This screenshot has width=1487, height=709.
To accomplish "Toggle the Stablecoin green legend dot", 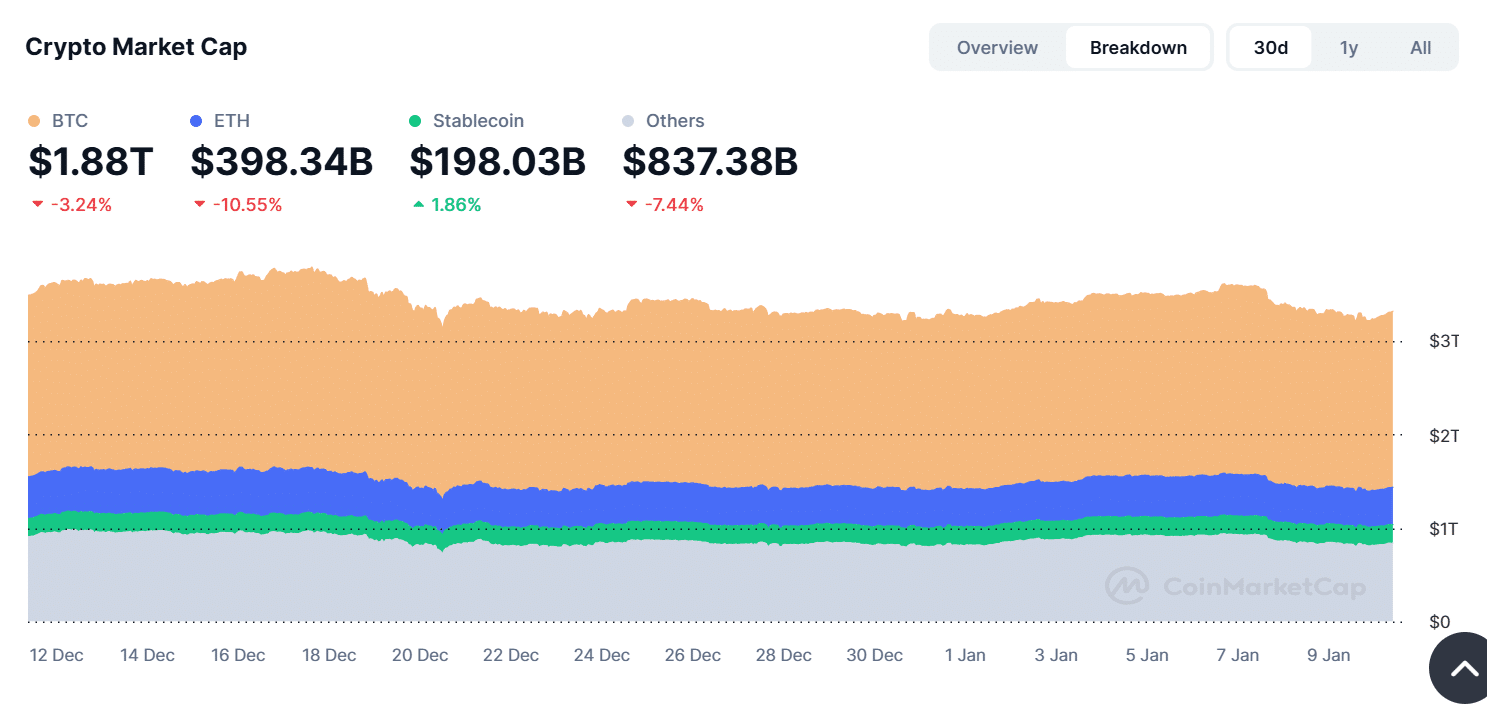I will 416,121.
